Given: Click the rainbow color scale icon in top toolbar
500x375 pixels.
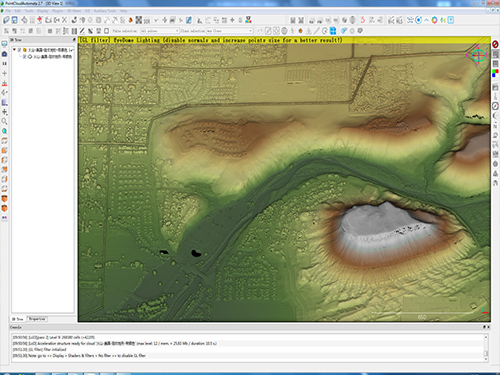Looking at the screenshot, I should [x=248, y=20].
